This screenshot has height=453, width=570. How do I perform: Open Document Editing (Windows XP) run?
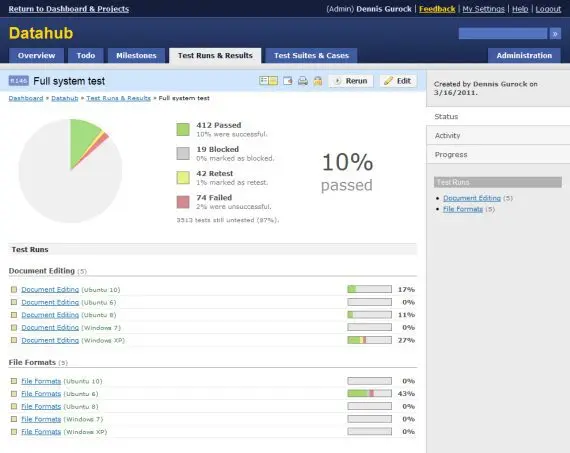pos(50,340)
